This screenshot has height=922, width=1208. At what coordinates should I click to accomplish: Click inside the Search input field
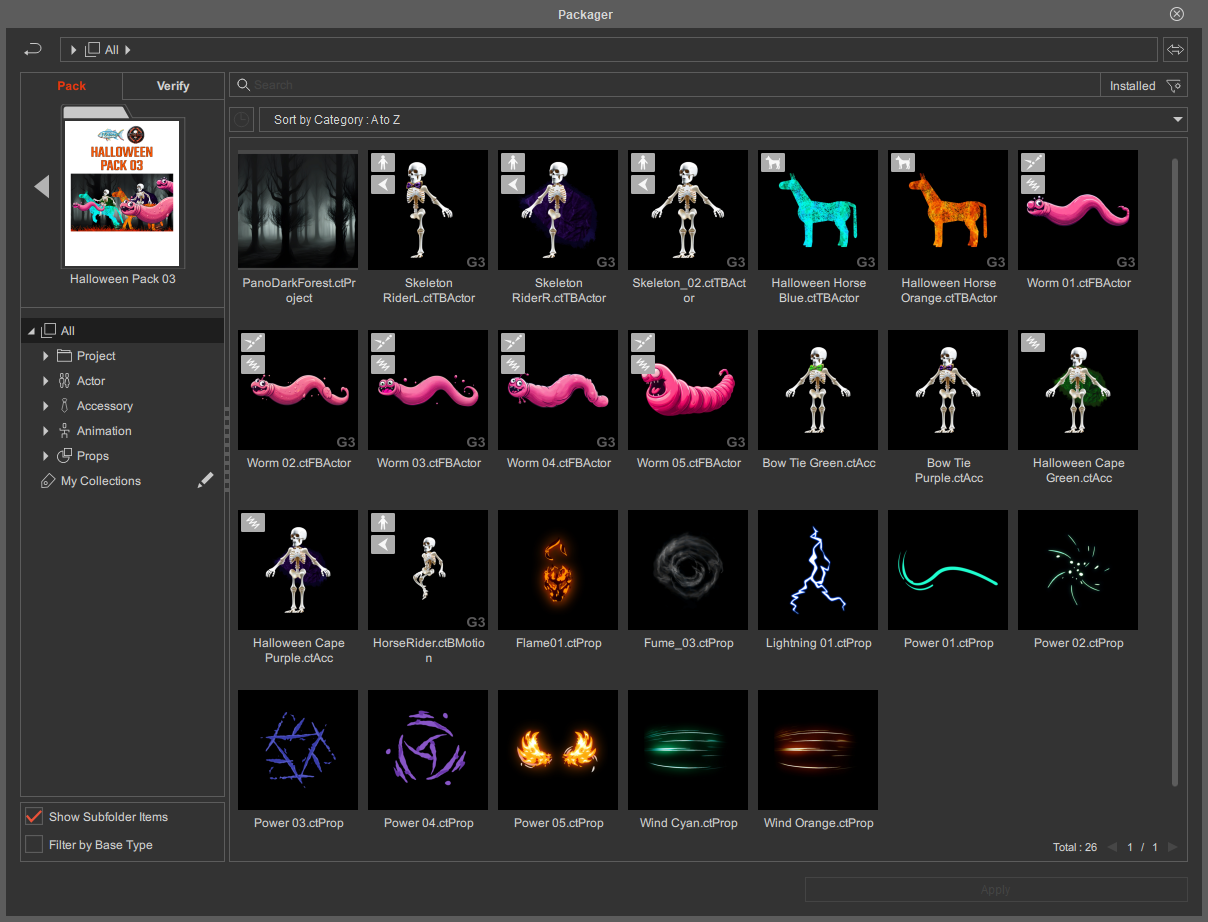pyautogui.click(x=664, y=86)
